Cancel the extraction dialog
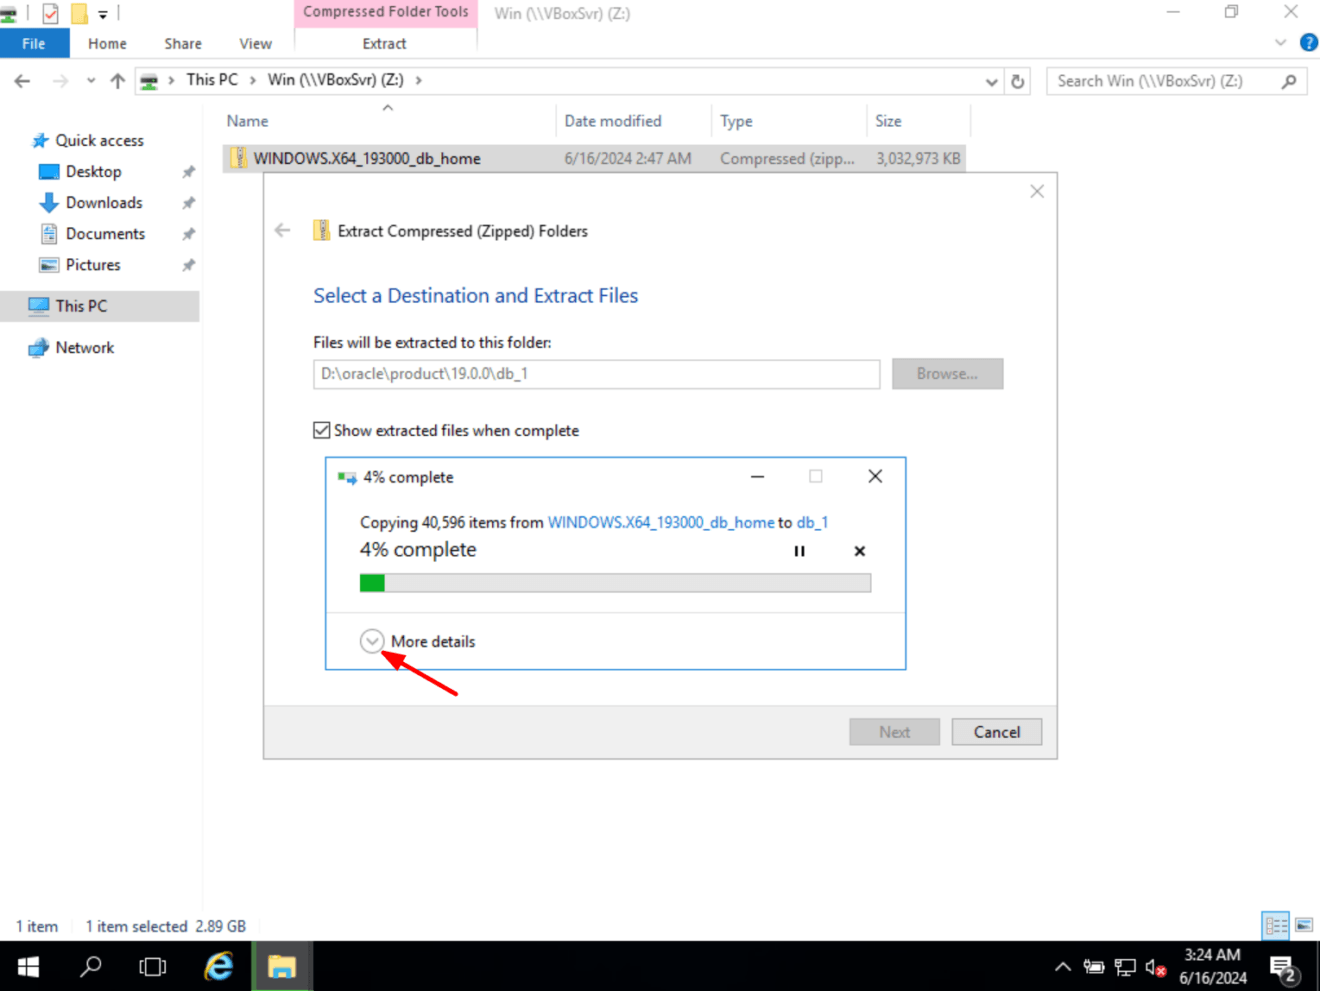 coord(996,731)
